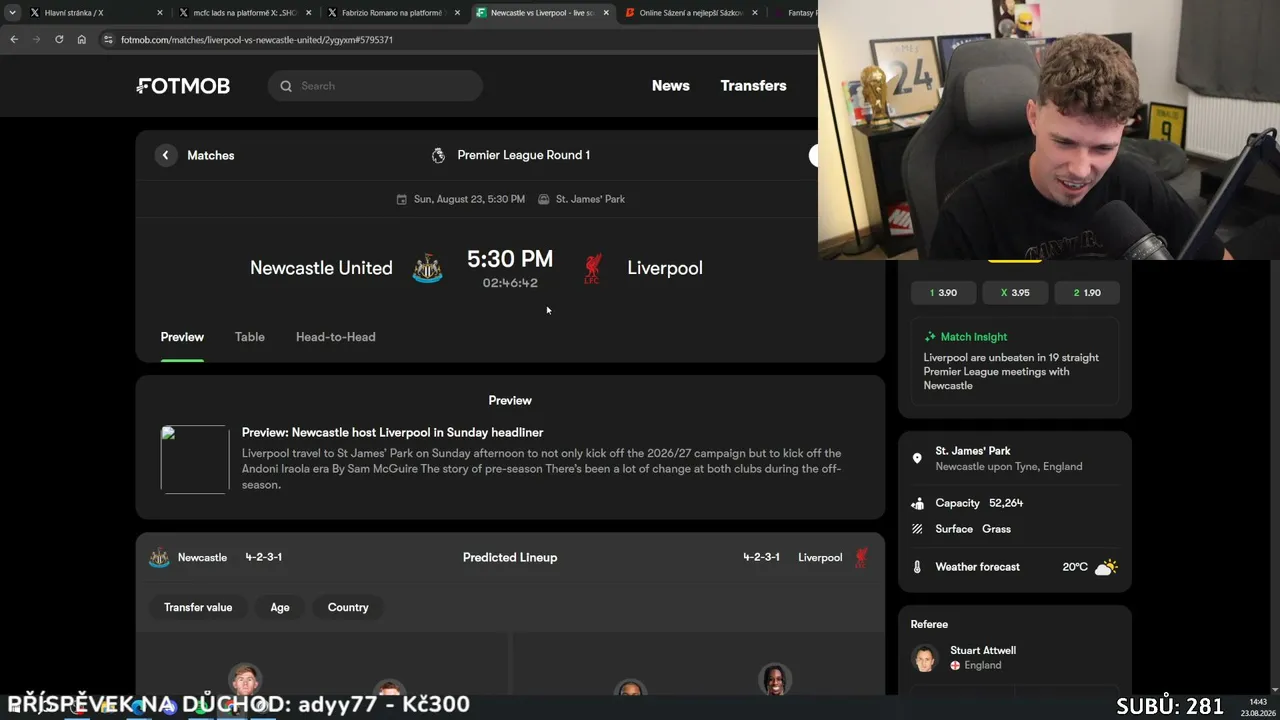This screenshot has width=1280, height=720.
Task: Click the site information icon in address bar
Action: (x=109, y=40)
